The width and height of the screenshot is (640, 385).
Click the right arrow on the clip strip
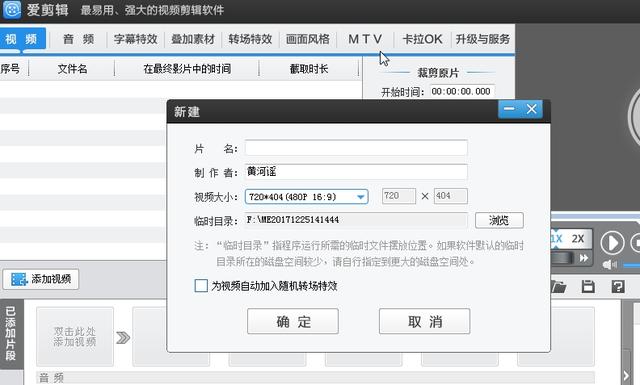point(626,375)
